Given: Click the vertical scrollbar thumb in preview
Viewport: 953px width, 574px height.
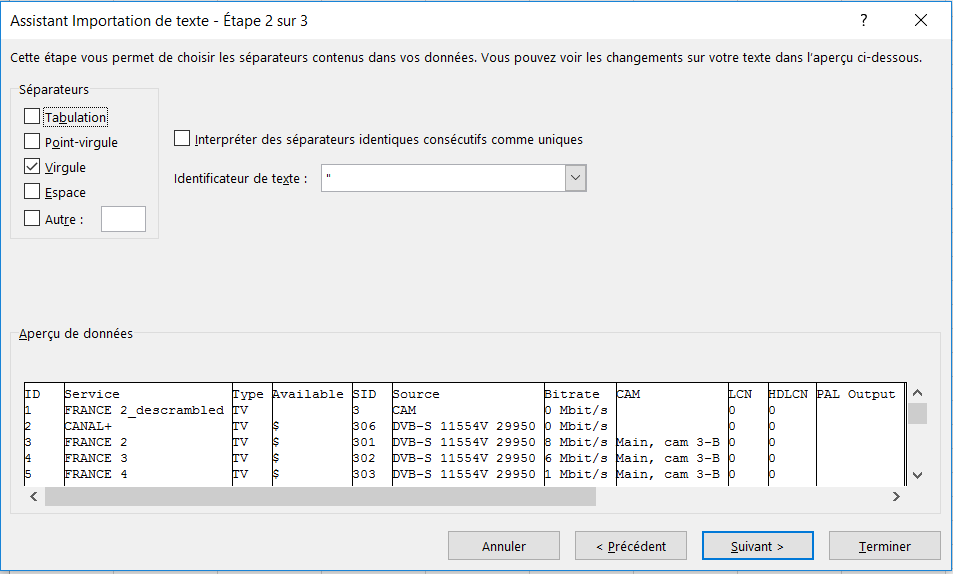Looking at the screenshot, I should [918, 413].
